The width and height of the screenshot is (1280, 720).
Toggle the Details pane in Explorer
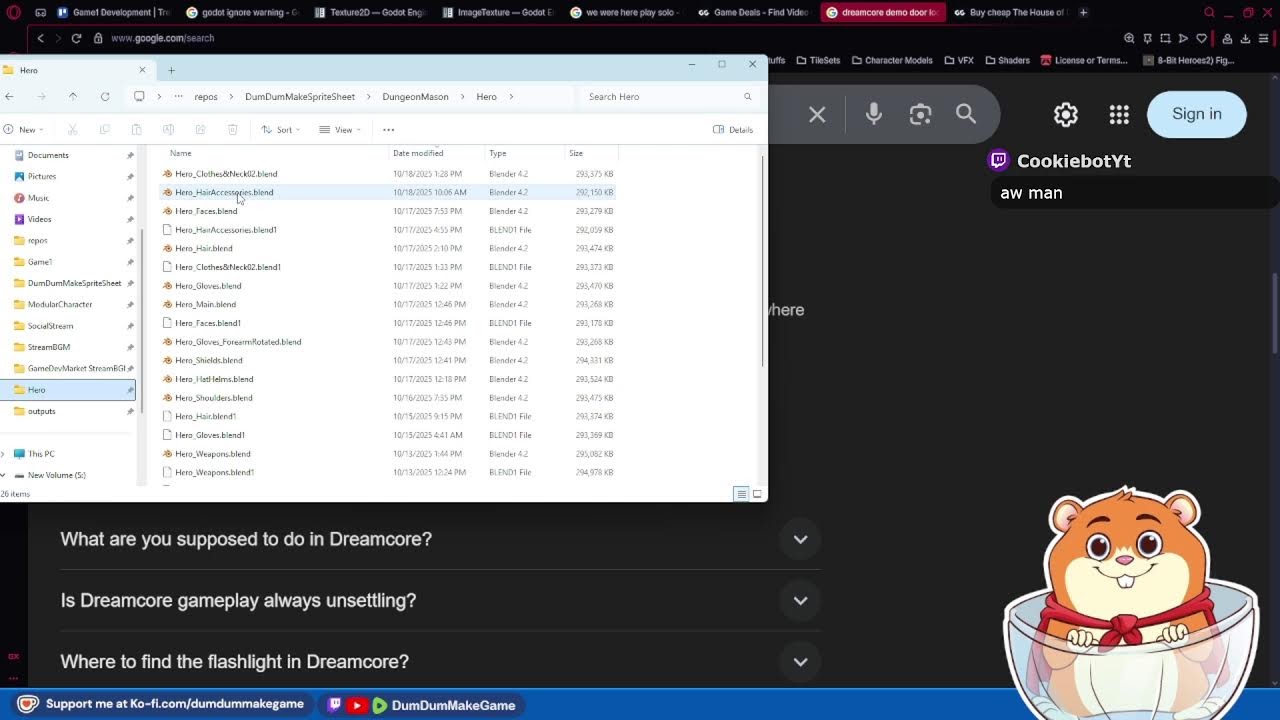733,129
